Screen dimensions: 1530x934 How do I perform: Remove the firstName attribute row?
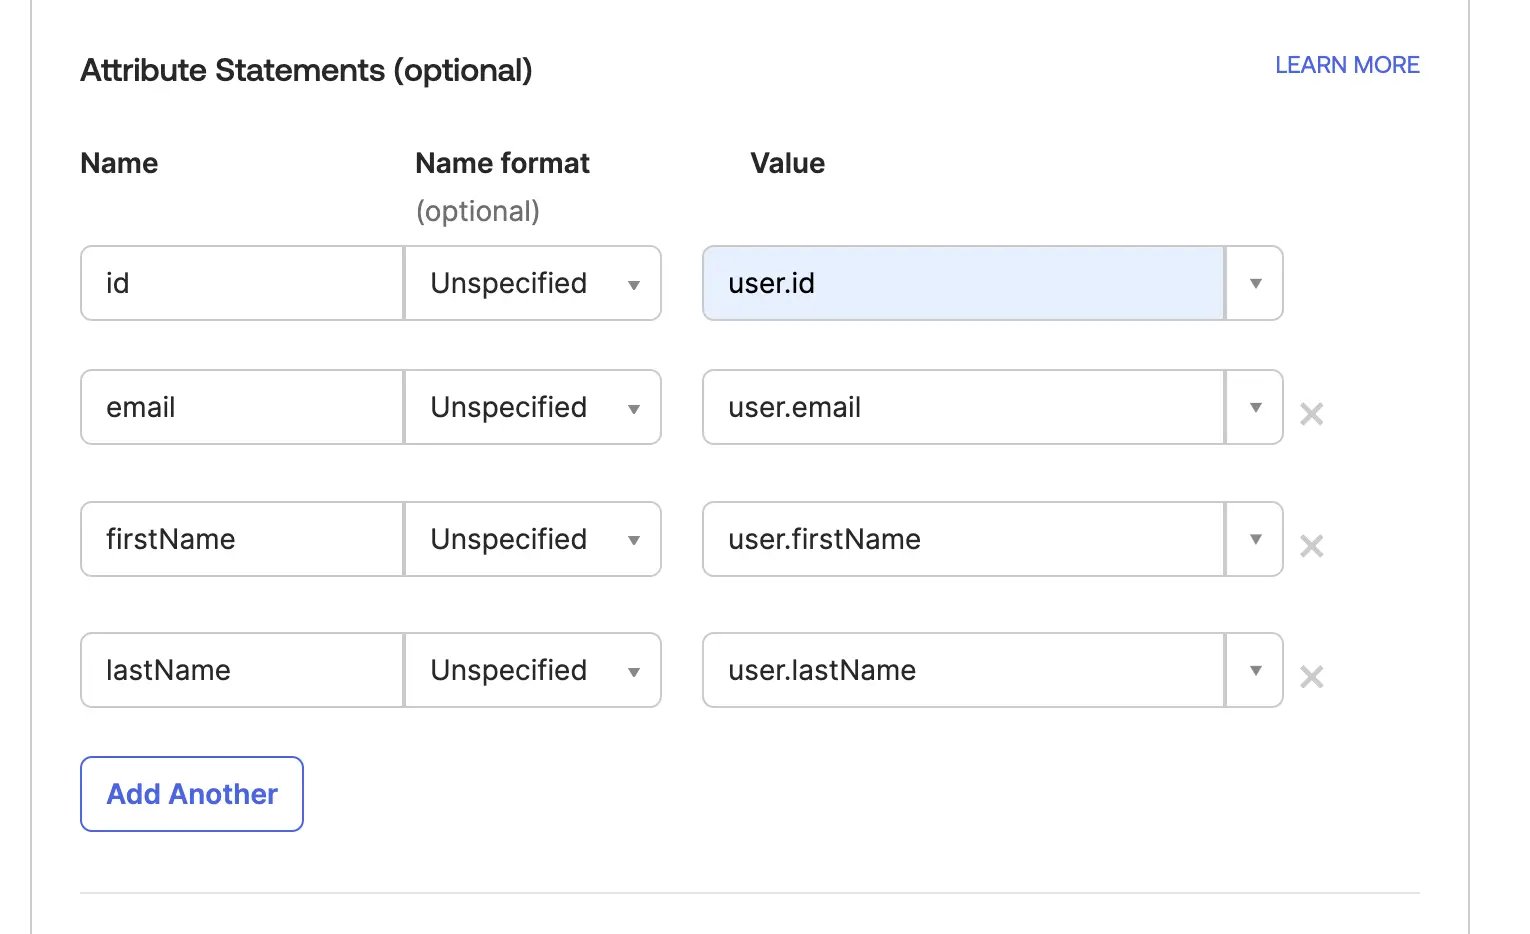[1311, 546]
